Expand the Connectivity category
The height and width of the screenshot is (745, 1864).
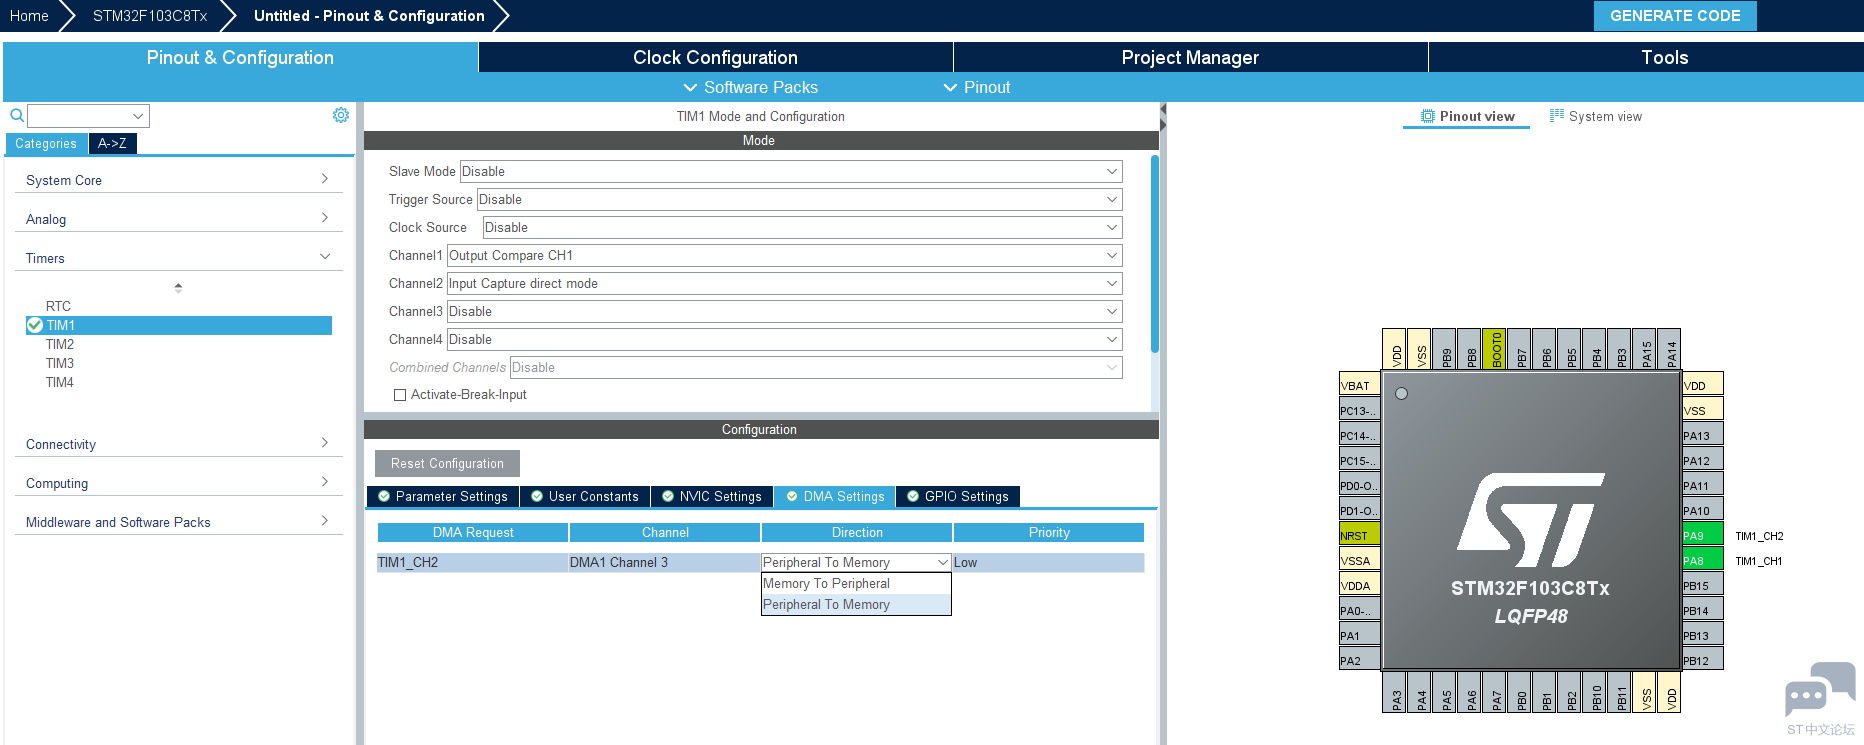tap(178, 444)
